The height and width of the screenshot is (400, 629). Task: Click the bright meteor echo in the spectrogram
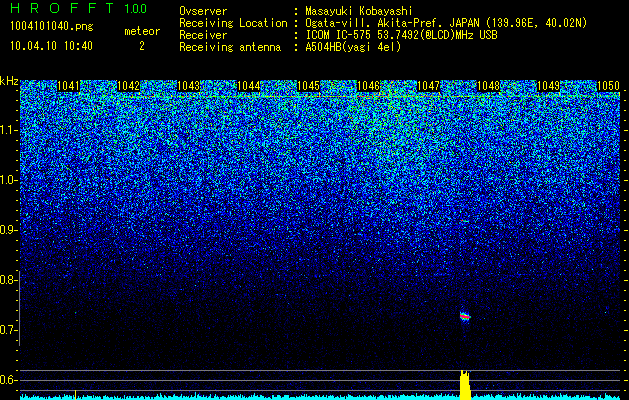465,317
